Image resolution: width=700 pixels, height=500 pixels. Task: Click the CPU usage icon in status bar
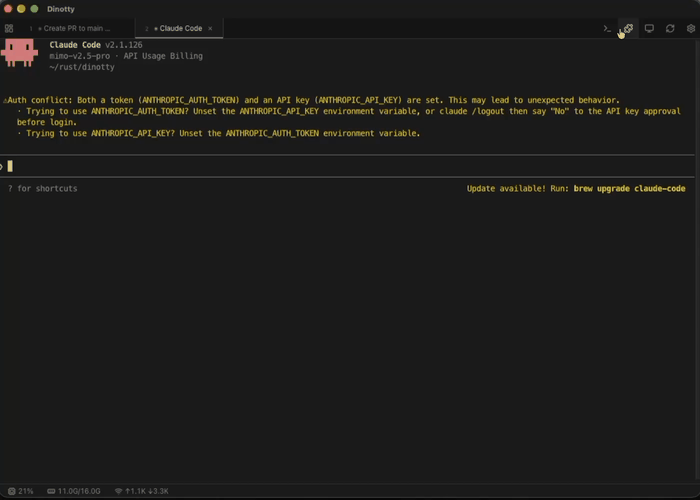[x=12, y=491]
